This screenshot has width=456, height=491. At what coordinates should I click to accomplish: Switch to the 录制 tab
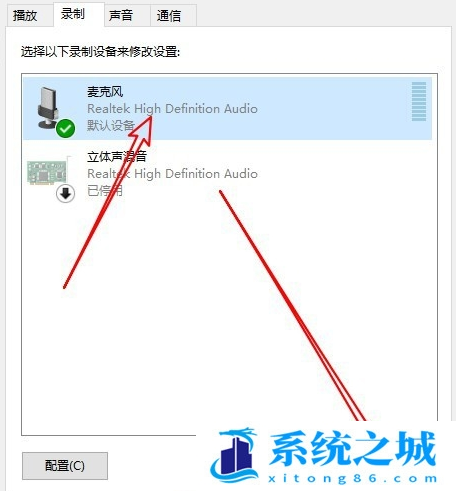point(73,14)
